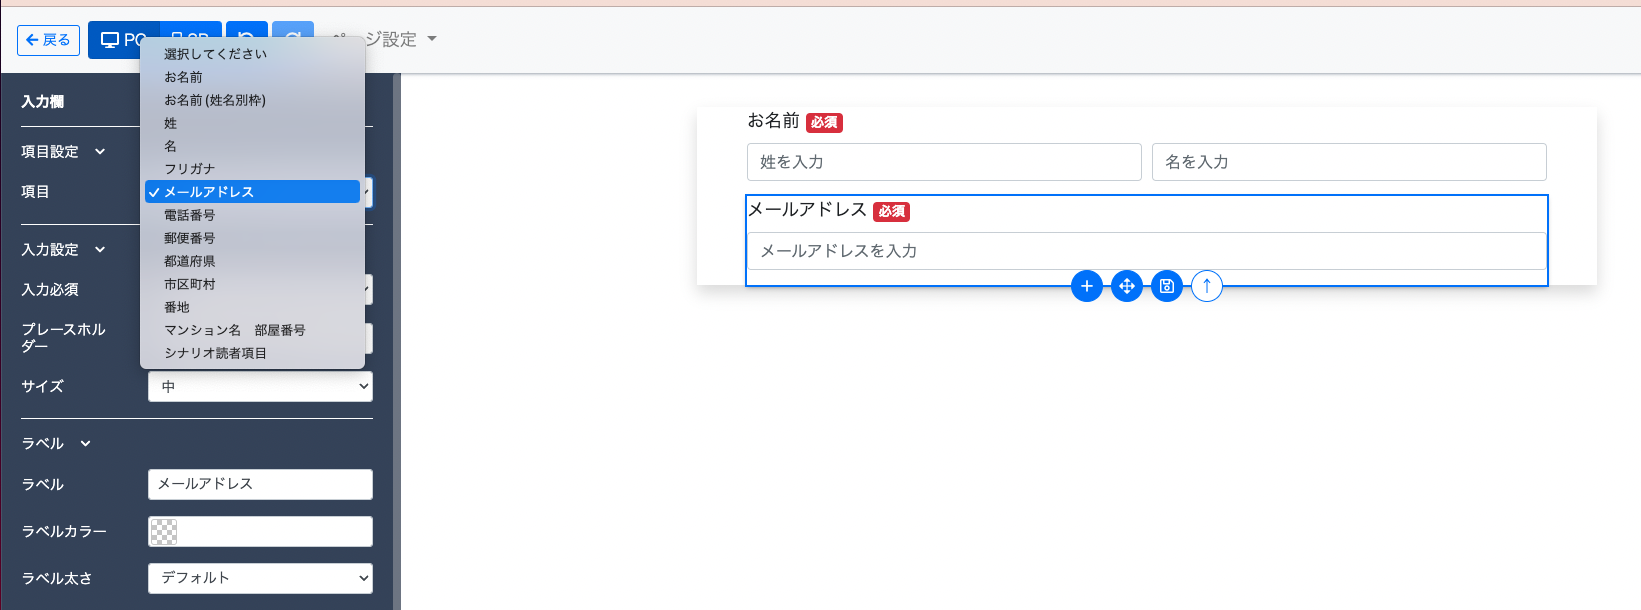Click the 姓を入力 name field
The image size is (1641, 610).
click(943, 162)
